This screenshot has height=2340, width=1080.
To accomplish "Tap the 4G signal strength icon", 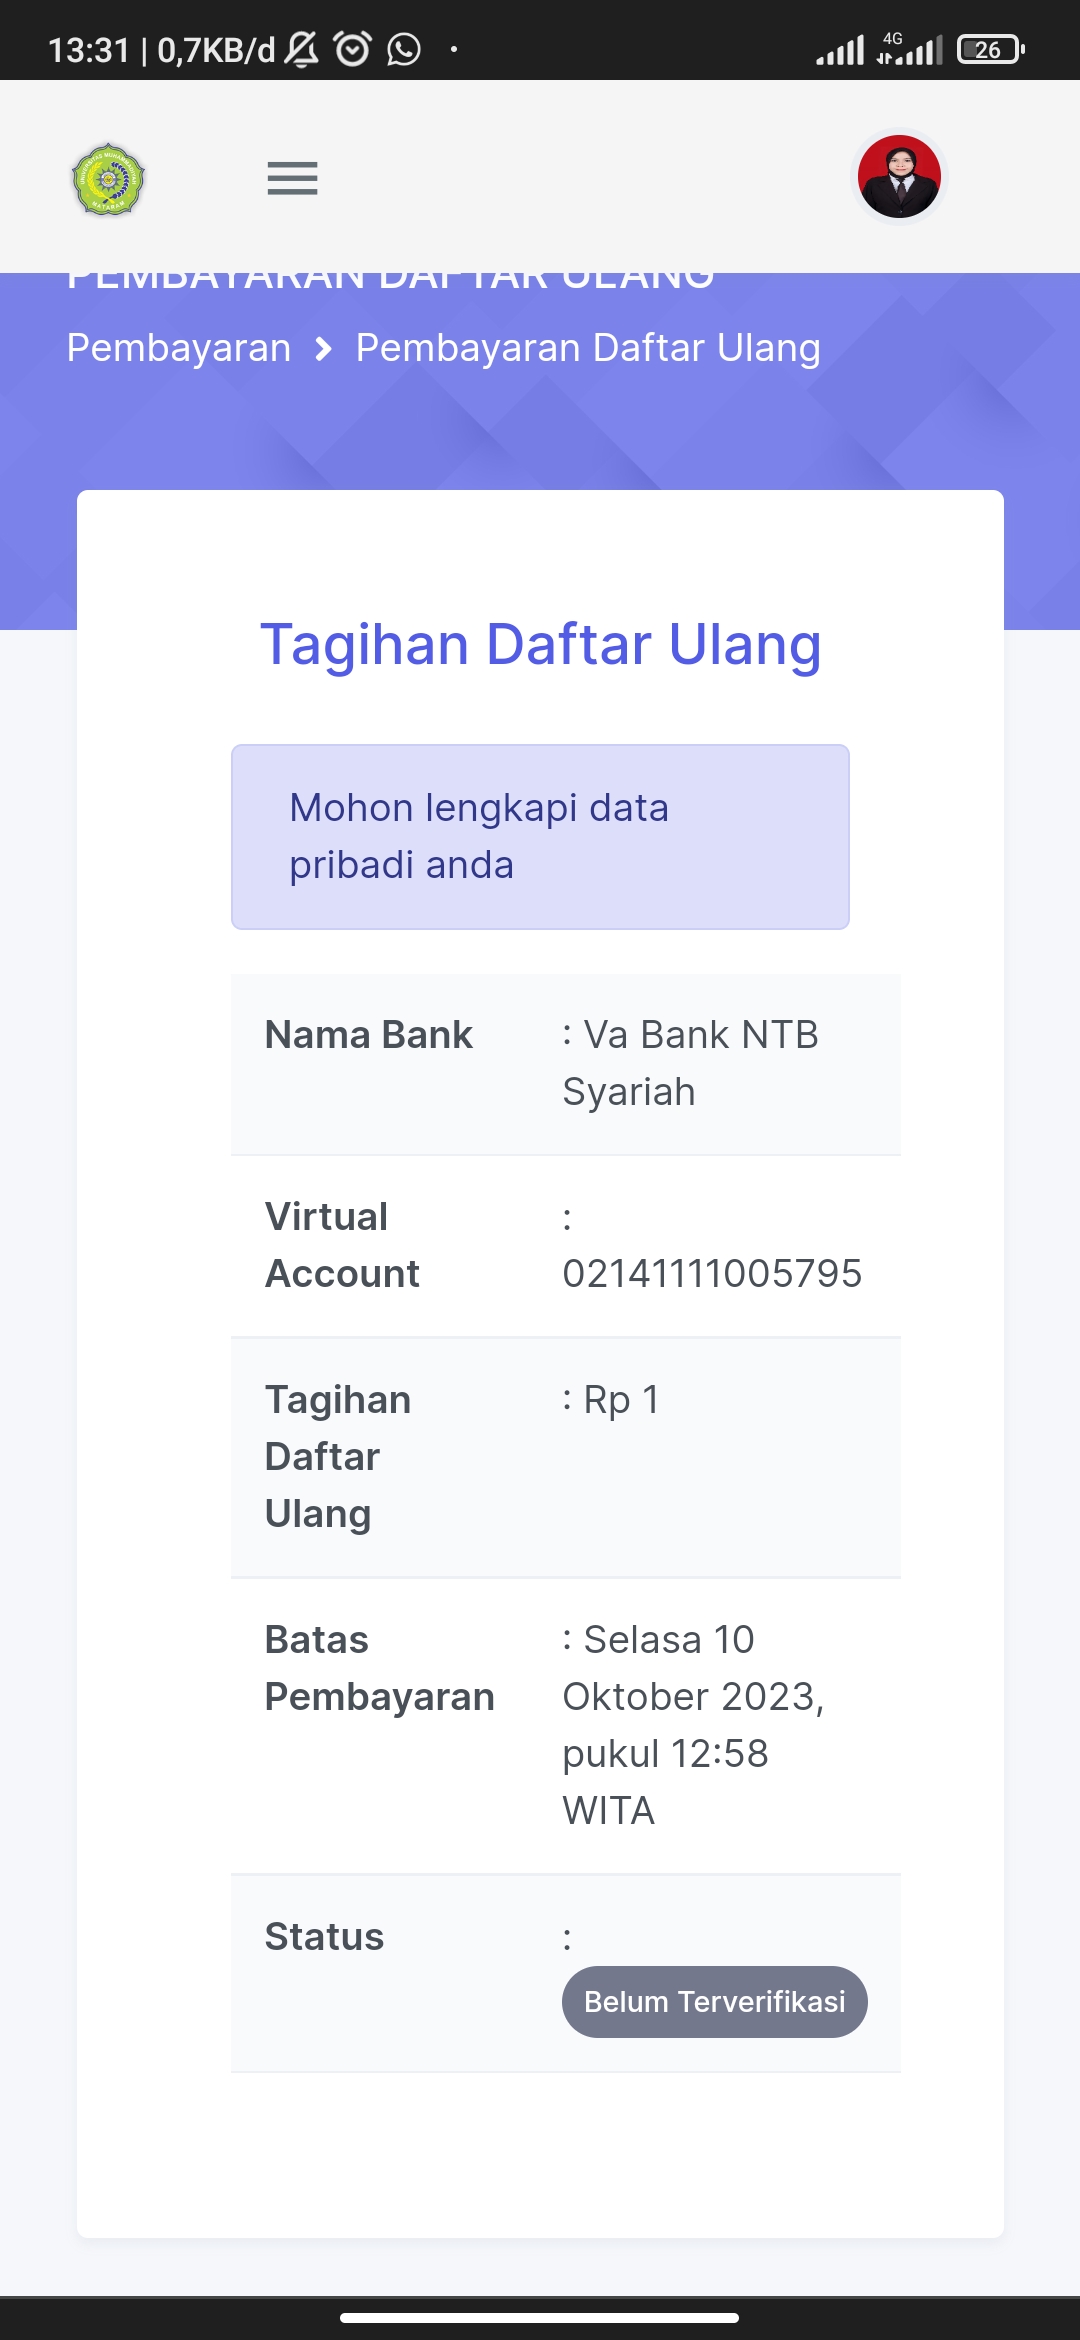I will tap(910, 49).
